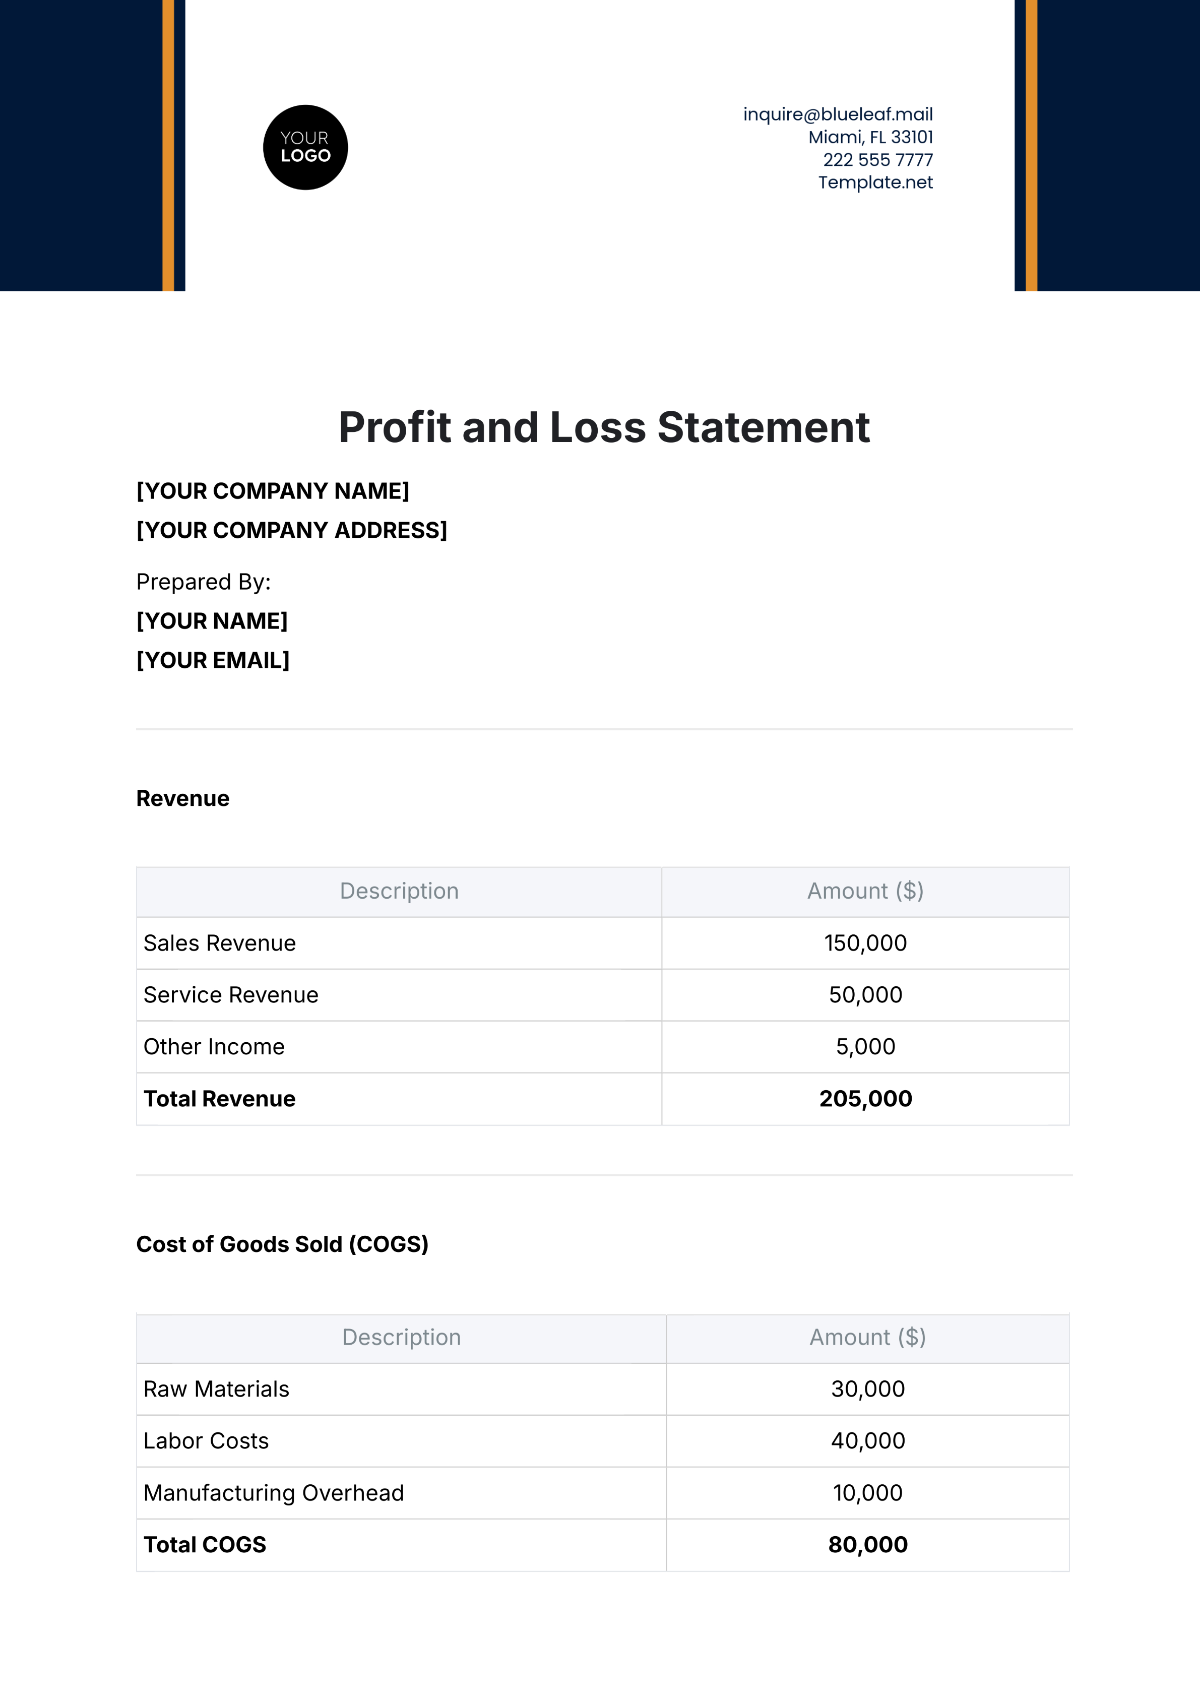The width and height of the screenshot is (1200, 1696).
Task: Click the Manufacturing Overhead row label
Action: click(274, 1493)
